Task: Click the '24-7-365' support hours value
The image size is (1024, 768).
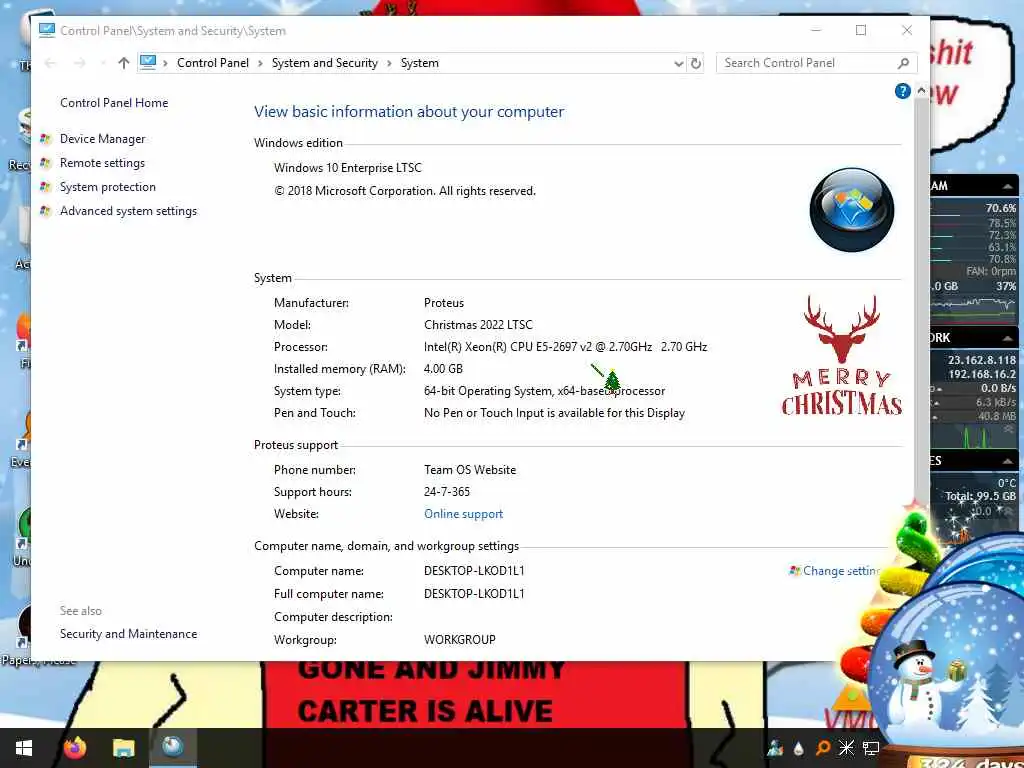Action: point(447,492)
